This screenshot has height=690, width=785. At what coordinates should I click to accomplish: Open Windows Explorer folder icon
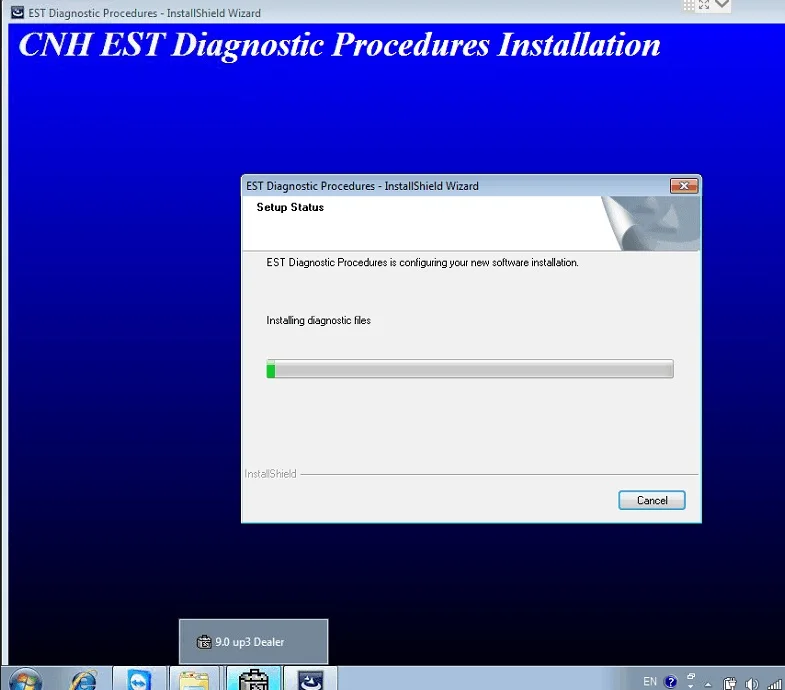(x=194, y=680)
